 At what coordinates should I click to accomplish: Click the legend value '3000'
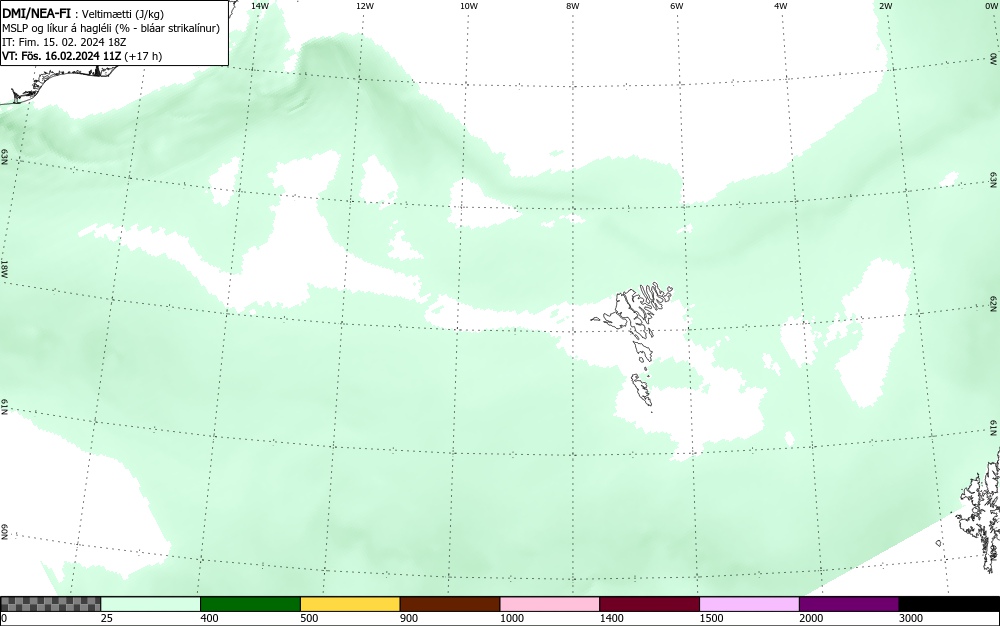911,618
